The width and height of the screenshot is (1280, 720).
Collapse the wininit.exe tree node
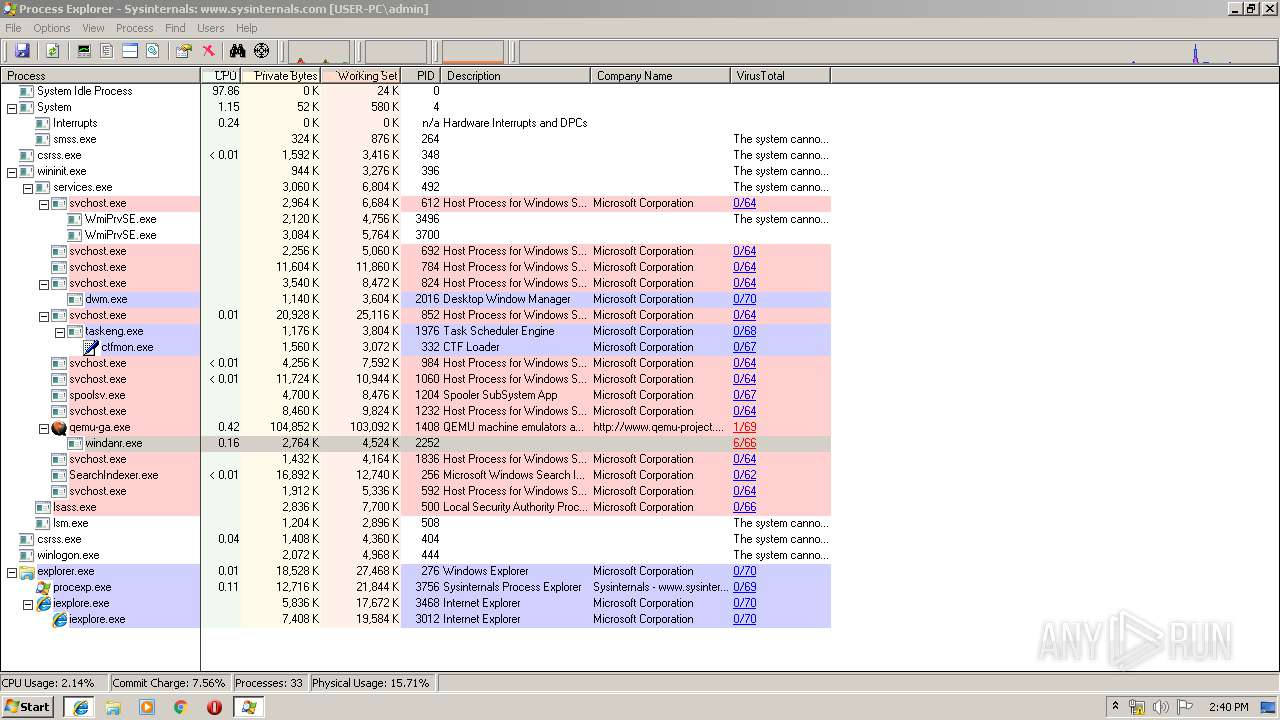pos(12,171)
